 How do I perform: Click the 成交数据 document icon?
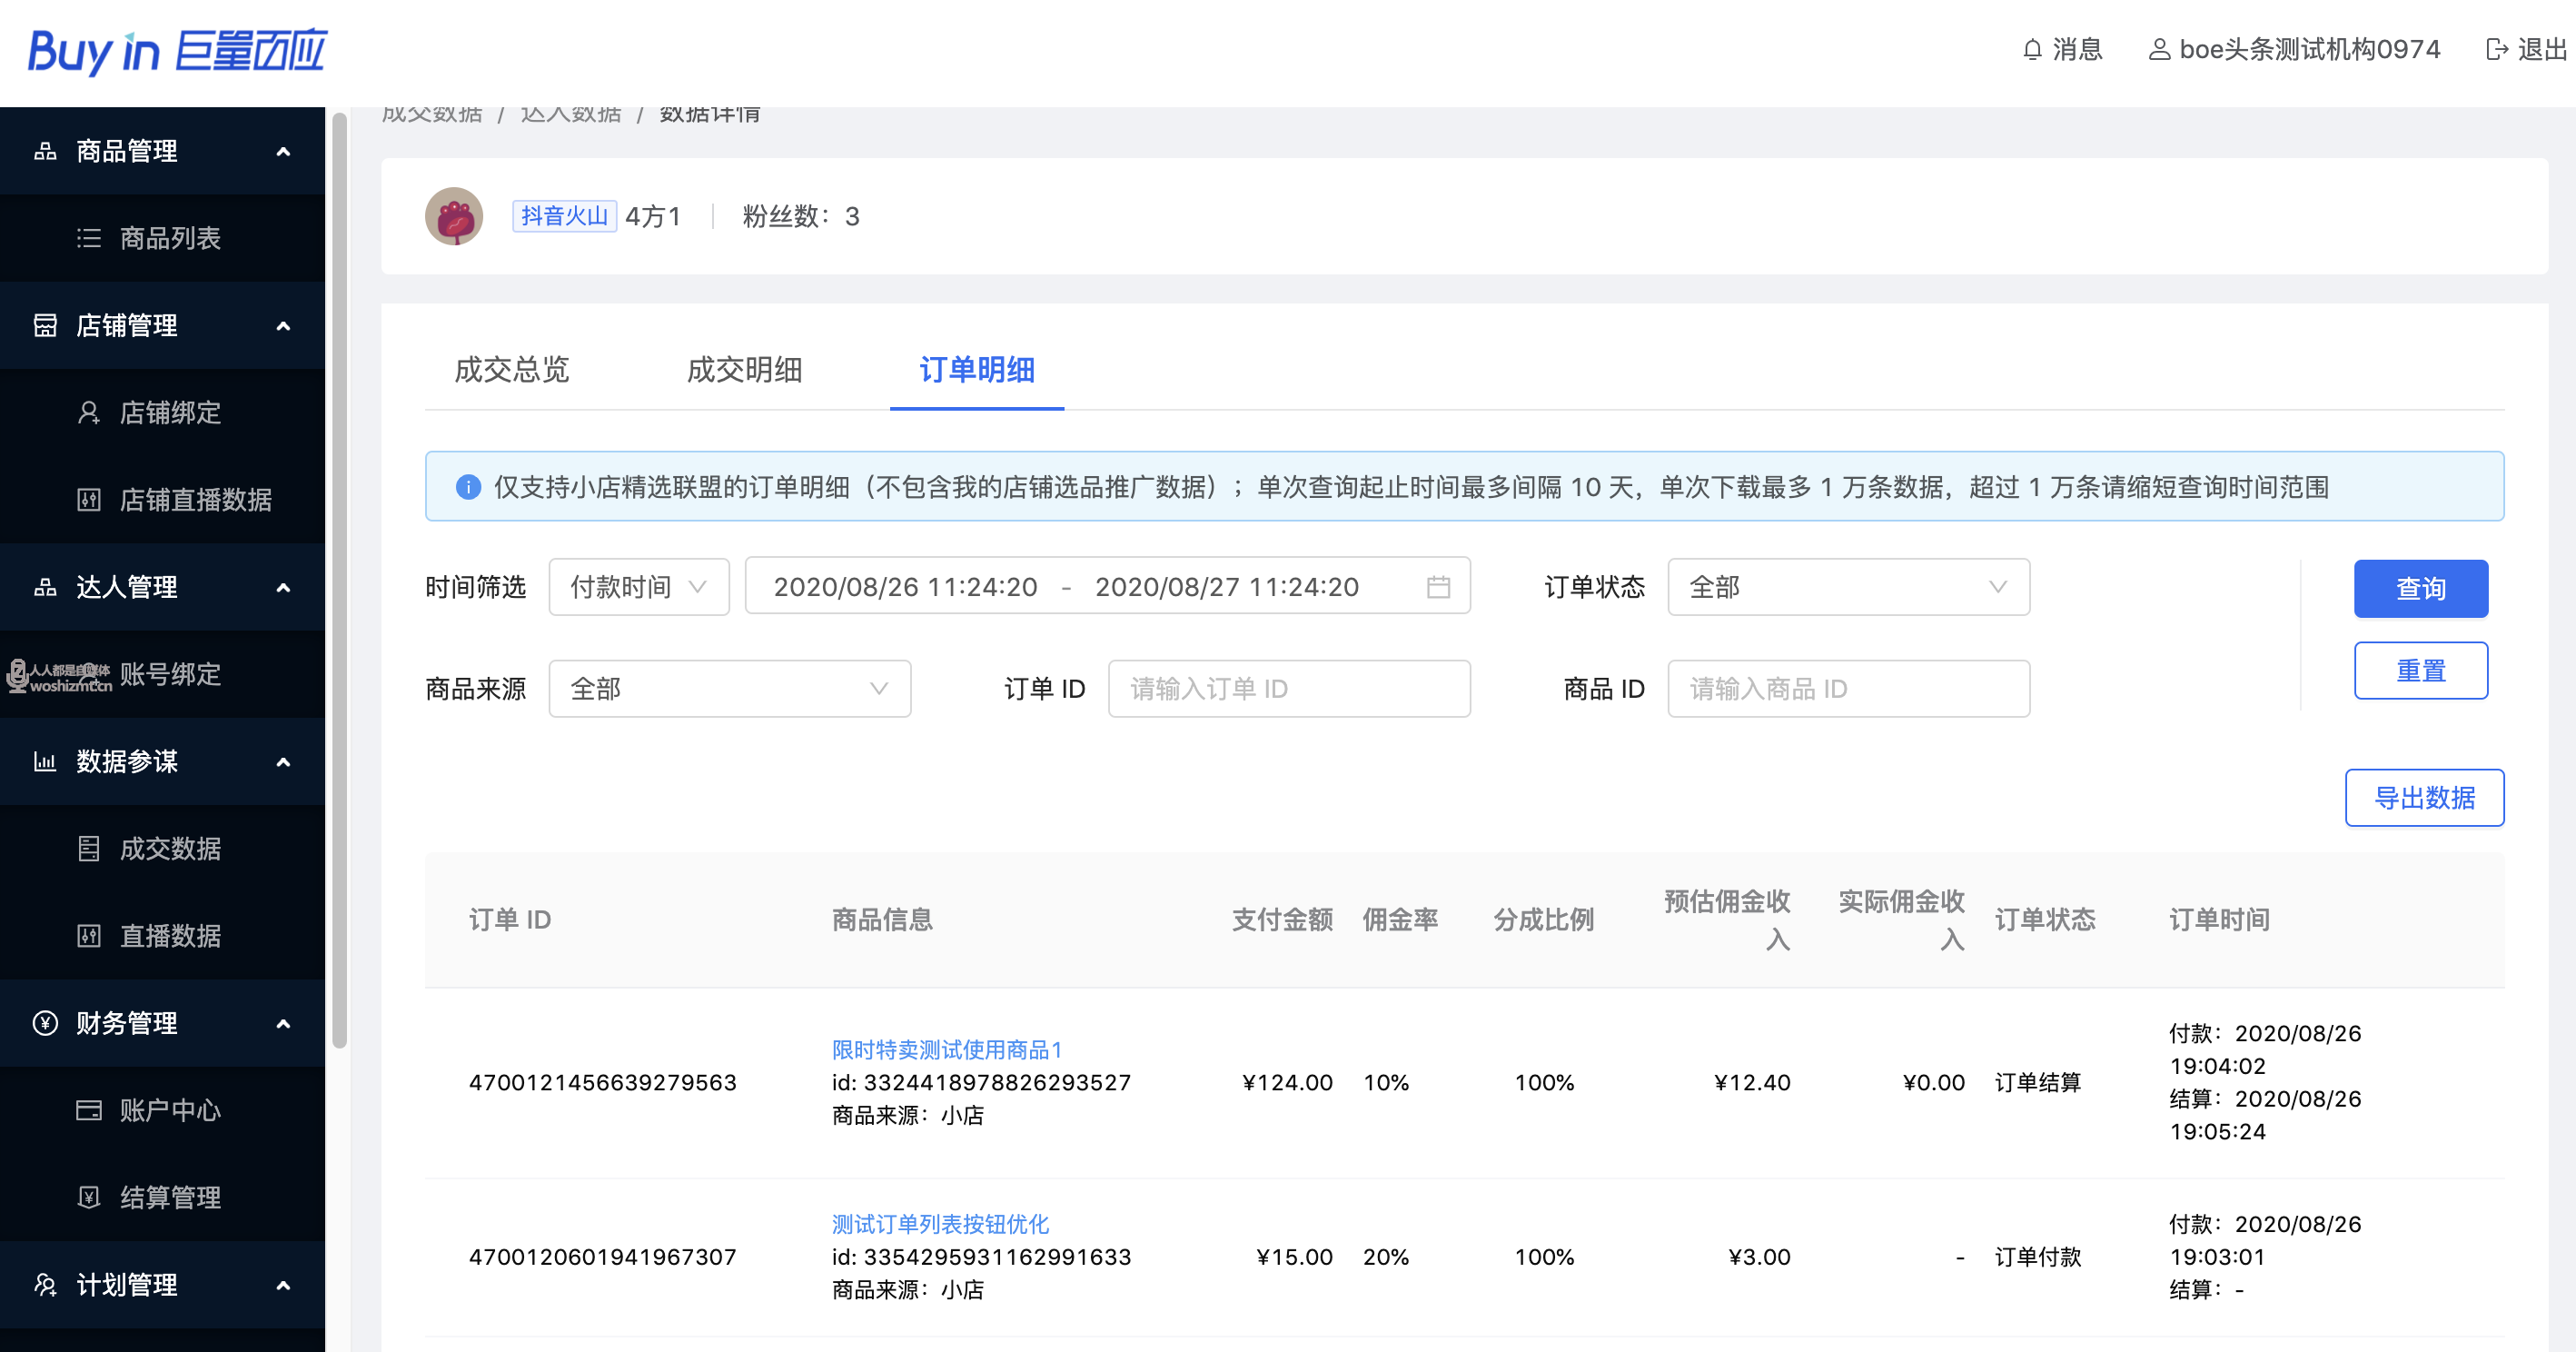(x=89, y=849)
